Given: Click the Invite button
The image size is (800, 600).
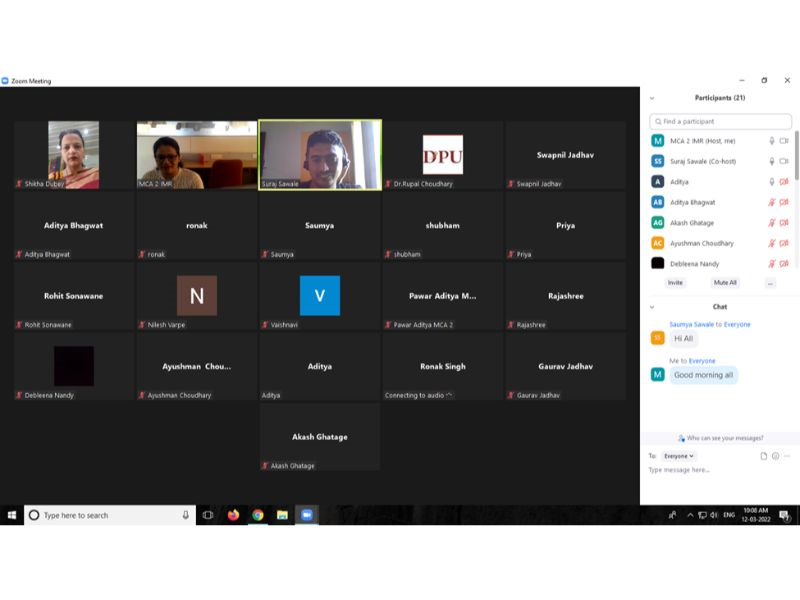Looking at the screenshot, I should click(x=675, y=283).
